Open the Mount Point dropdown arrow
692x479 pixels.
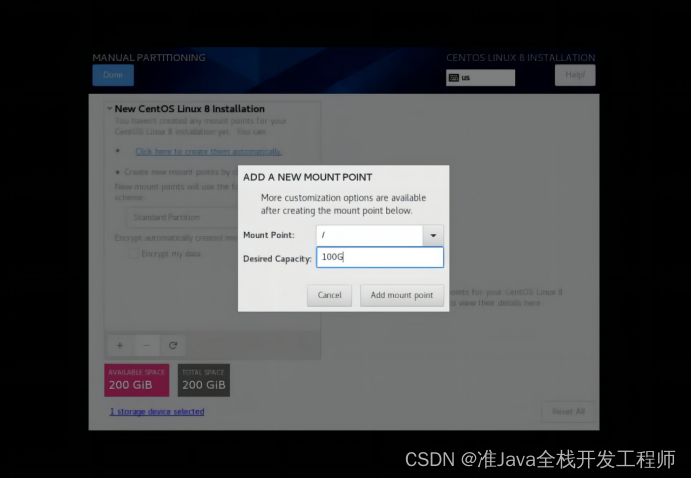[x=433, y=235]
